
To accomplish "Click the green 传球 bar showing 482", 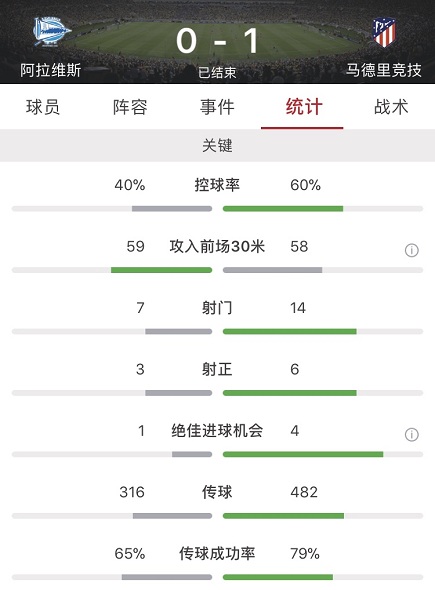I will tap(283, 516).
